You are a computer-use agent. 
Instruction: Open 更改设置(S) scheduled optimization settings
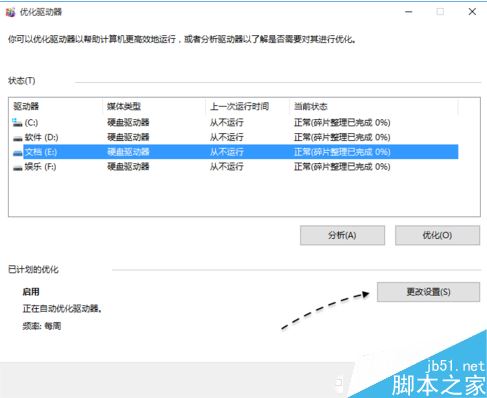pyautogui.click(x=428, y=292)
